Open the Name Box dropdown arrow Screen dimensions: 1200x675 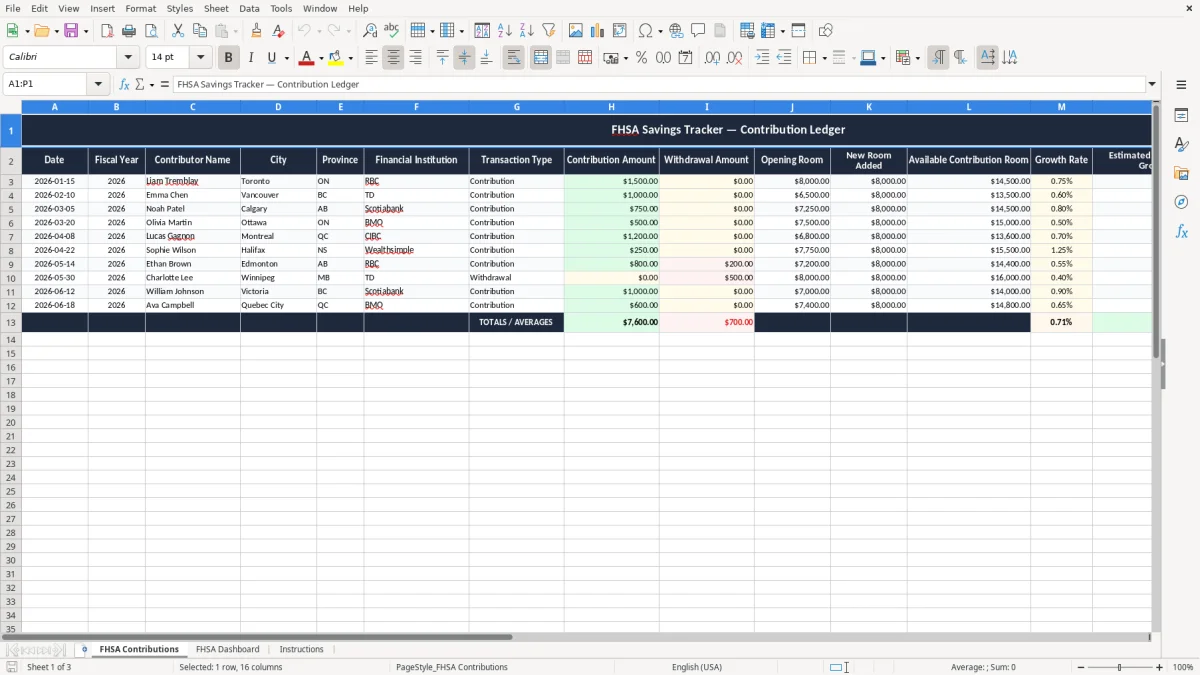click(x=98, y=84)
